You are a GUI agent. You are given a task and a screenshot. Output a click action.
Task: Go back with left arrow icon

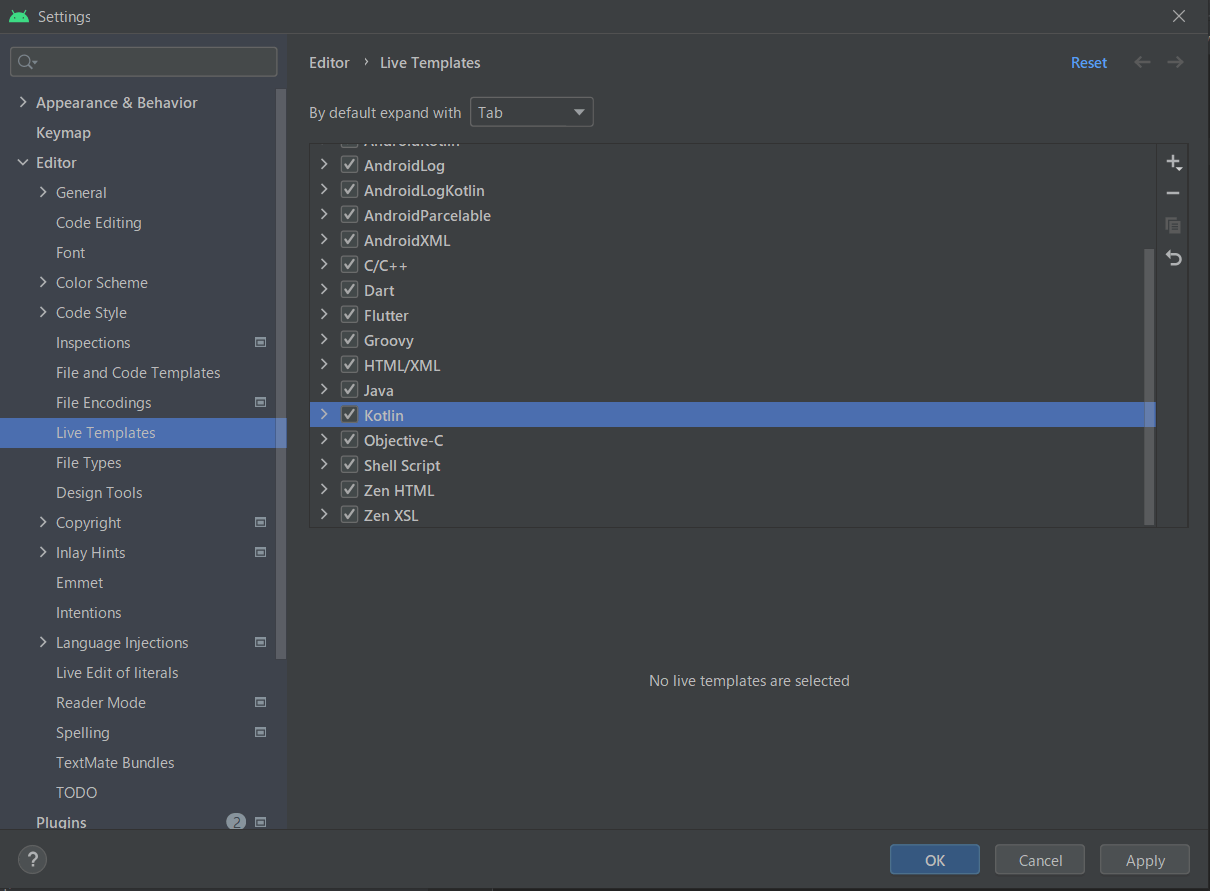click(1142, 62)
